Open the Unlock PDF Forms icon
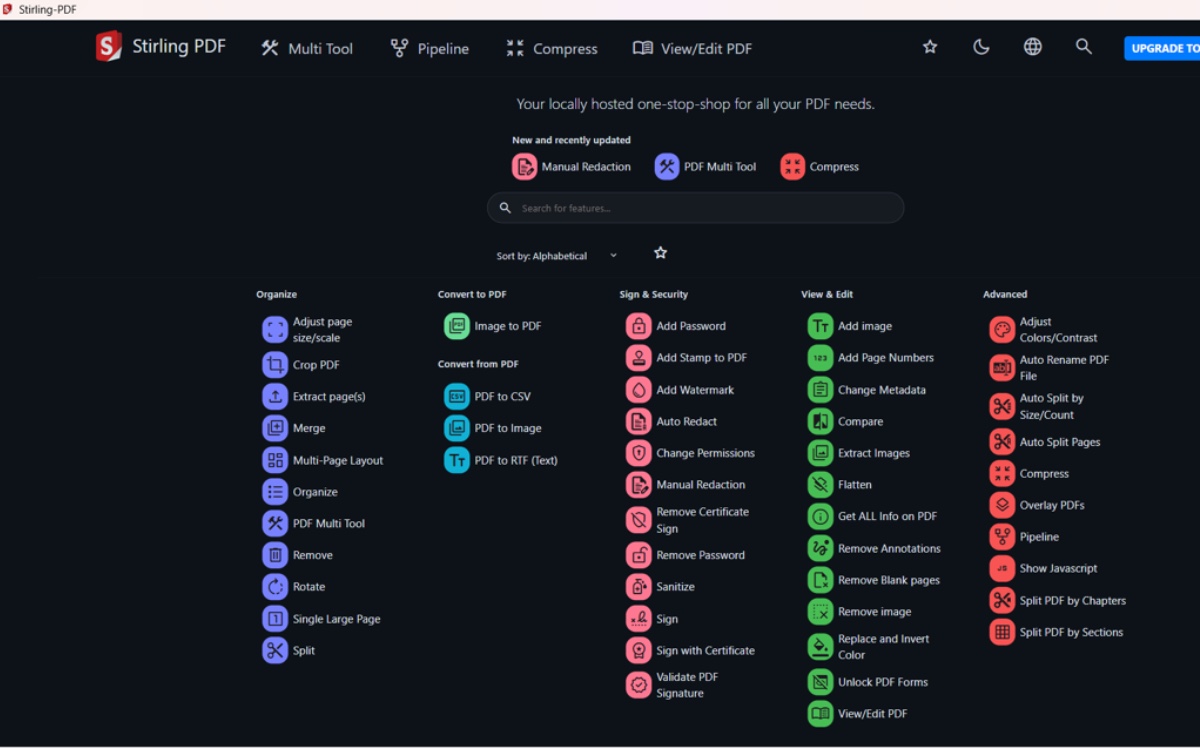Image resolution: width=1200 pixels, height=750 pixels. [820, 682]
